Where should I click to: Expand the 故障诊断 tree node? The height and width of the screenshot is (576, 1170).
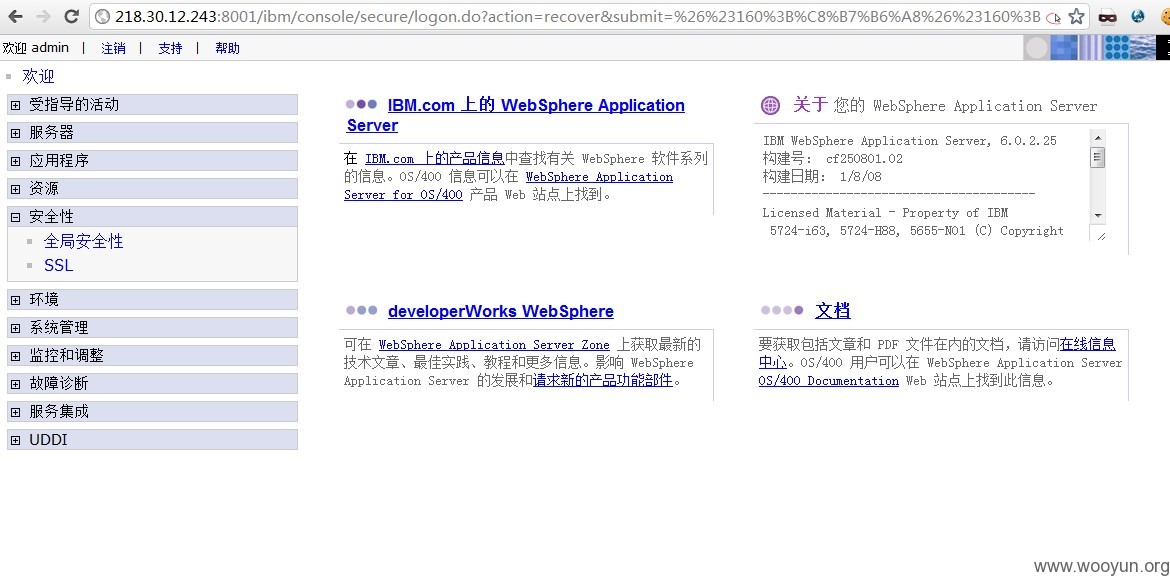[15, 384]
